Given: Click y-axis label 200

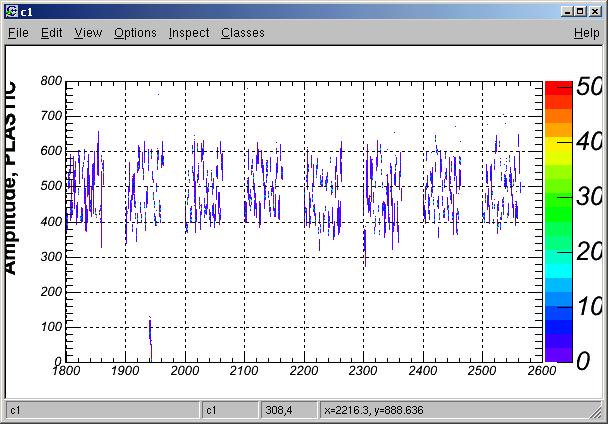Looking at the screenshot, I should coord(51,292).
